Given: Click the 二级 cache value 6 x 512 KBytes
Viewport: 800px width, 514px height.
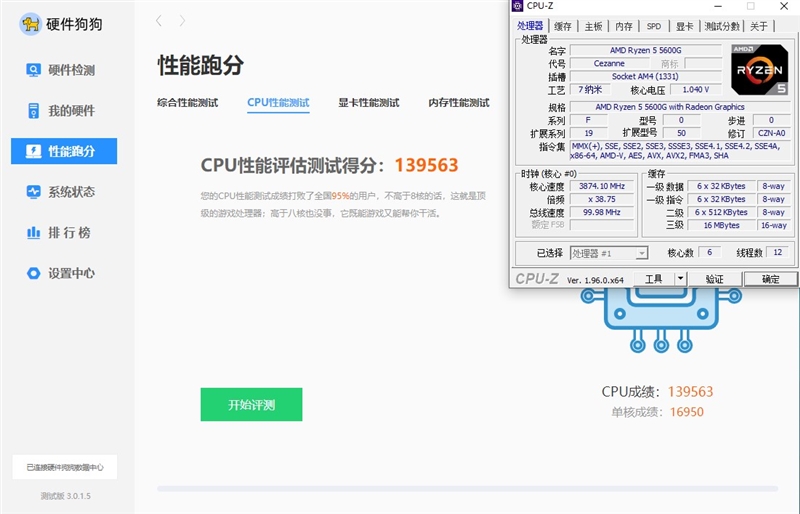Looking at the screenshot, I should click(721, 212).
